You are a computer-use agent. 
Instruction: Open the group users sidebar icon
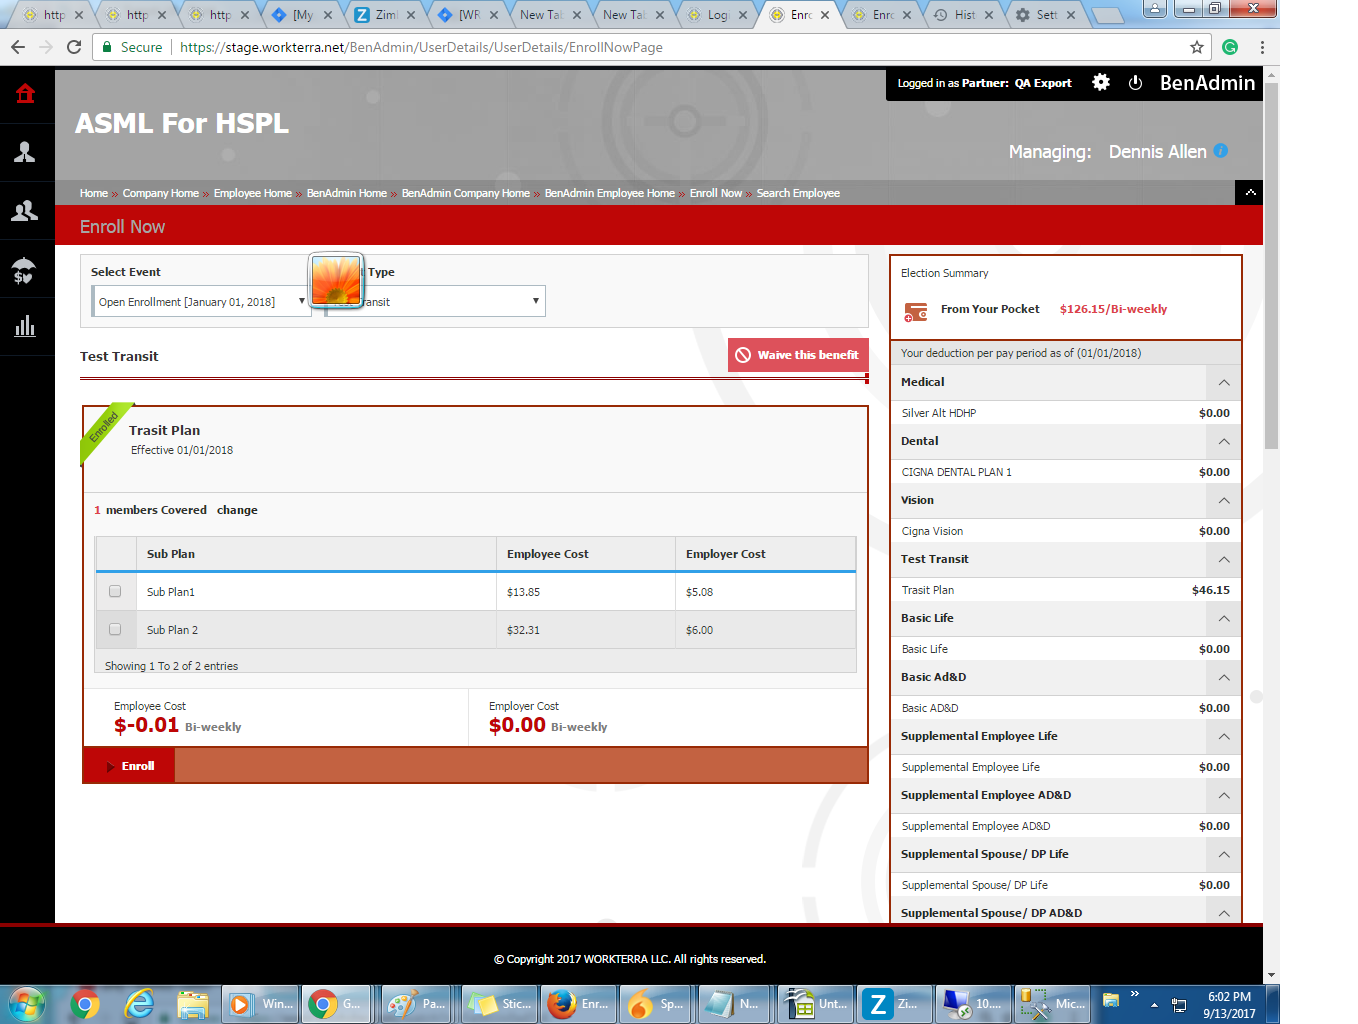click(26, 211)
